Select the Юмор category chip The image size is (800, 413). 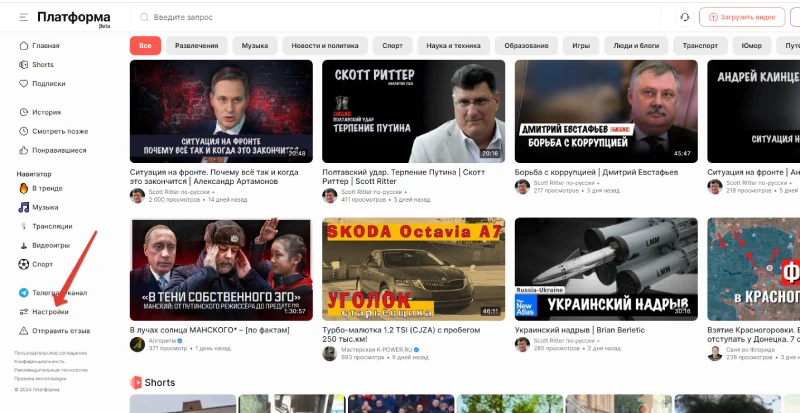pos(751,45)
